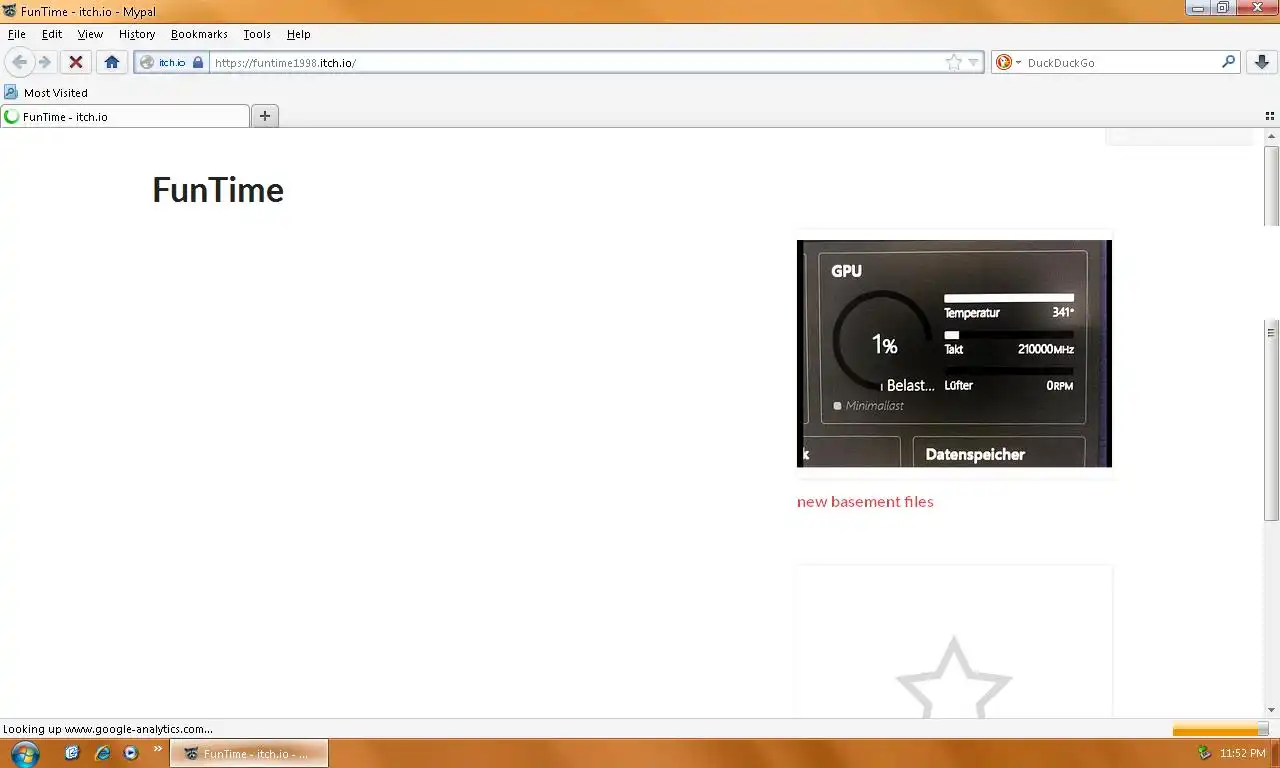This screenshot has width=1280, height=768.
Task: Click the search magnifier icon
Action: click(x=1229, y=62)
